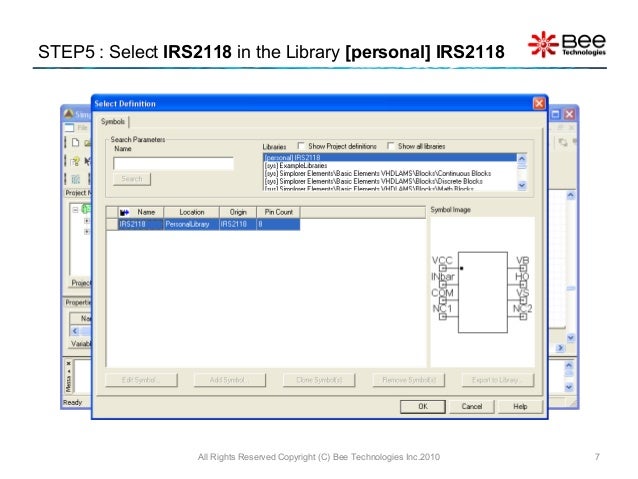
Task: Select the Continuous Blocks library entry
Action: (390, 173)
